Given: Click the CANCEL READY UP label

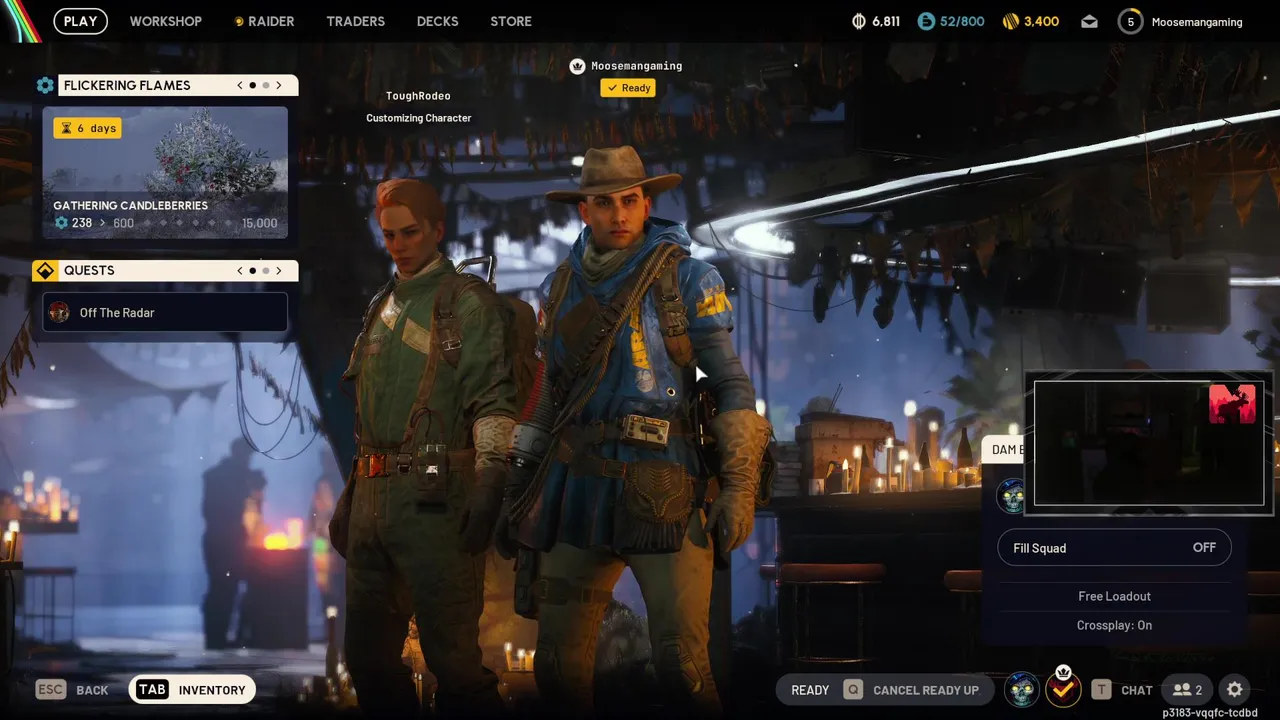Looking at the screenshot, I should click(926, 690).
